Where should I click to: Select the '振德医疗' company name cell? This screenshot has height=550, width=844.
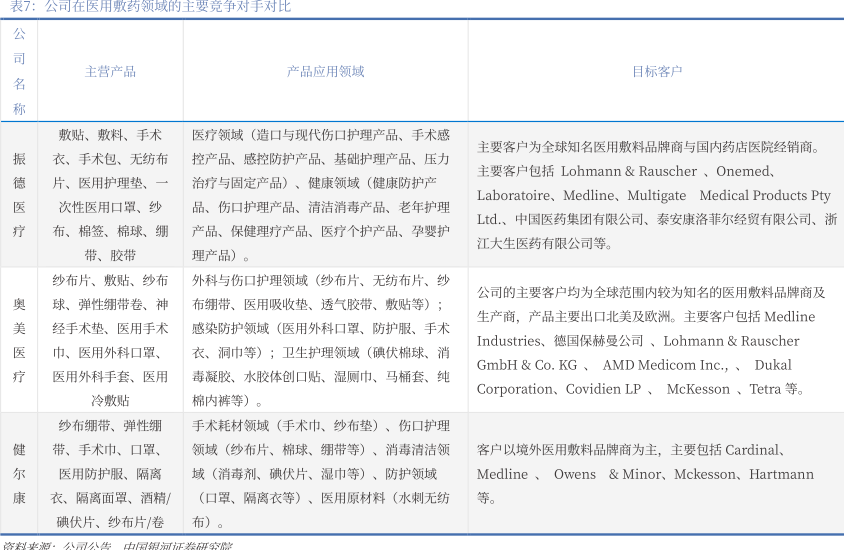[x=19, y=195]
